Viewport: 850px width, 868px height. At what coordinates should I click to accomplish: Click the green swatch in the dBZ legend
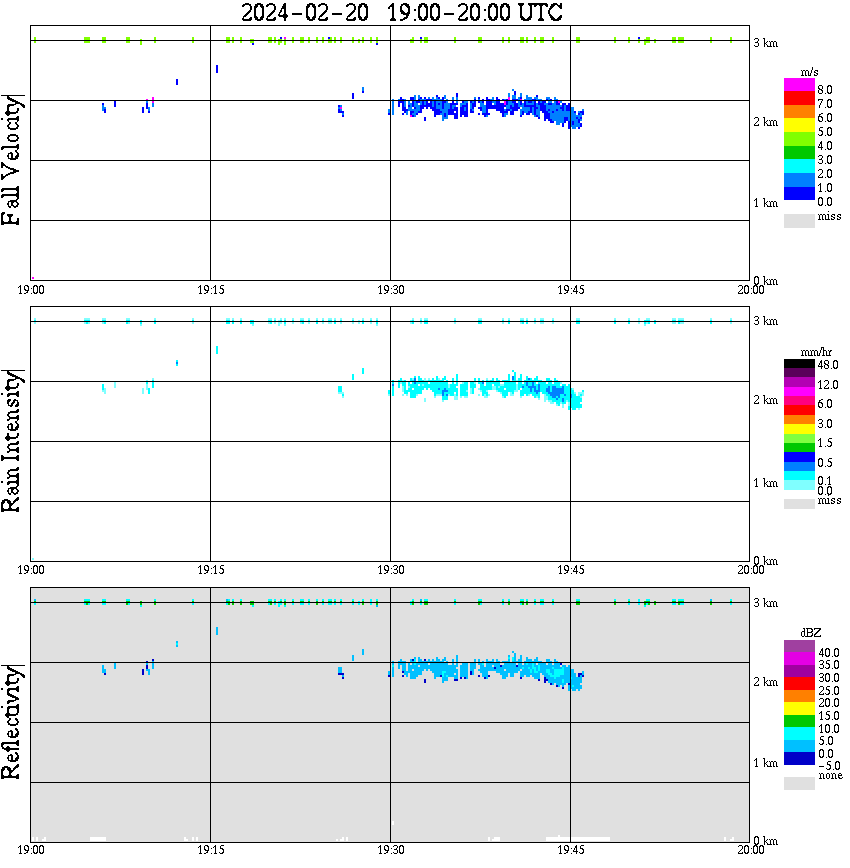(799, 721)
